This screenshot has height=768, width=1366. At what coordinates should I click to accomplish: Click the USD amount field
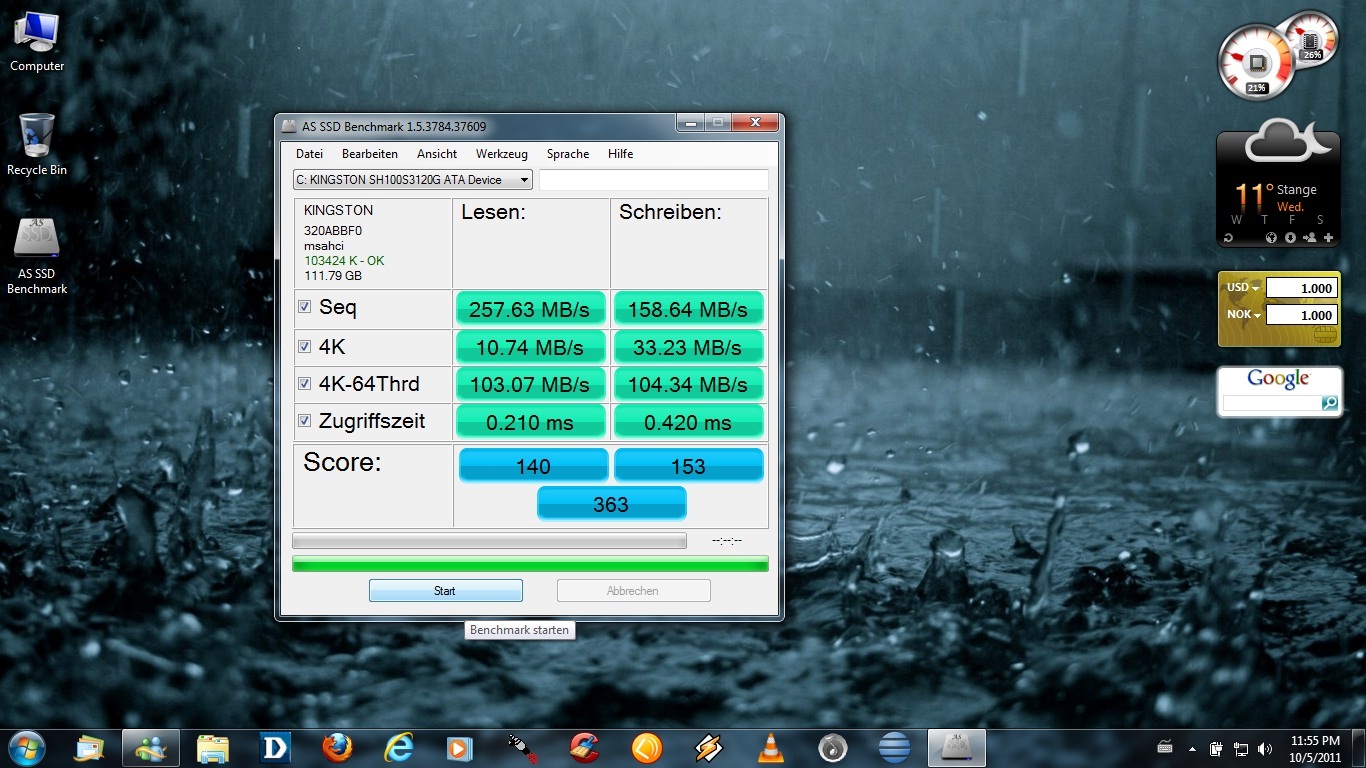pos(1301,288)
